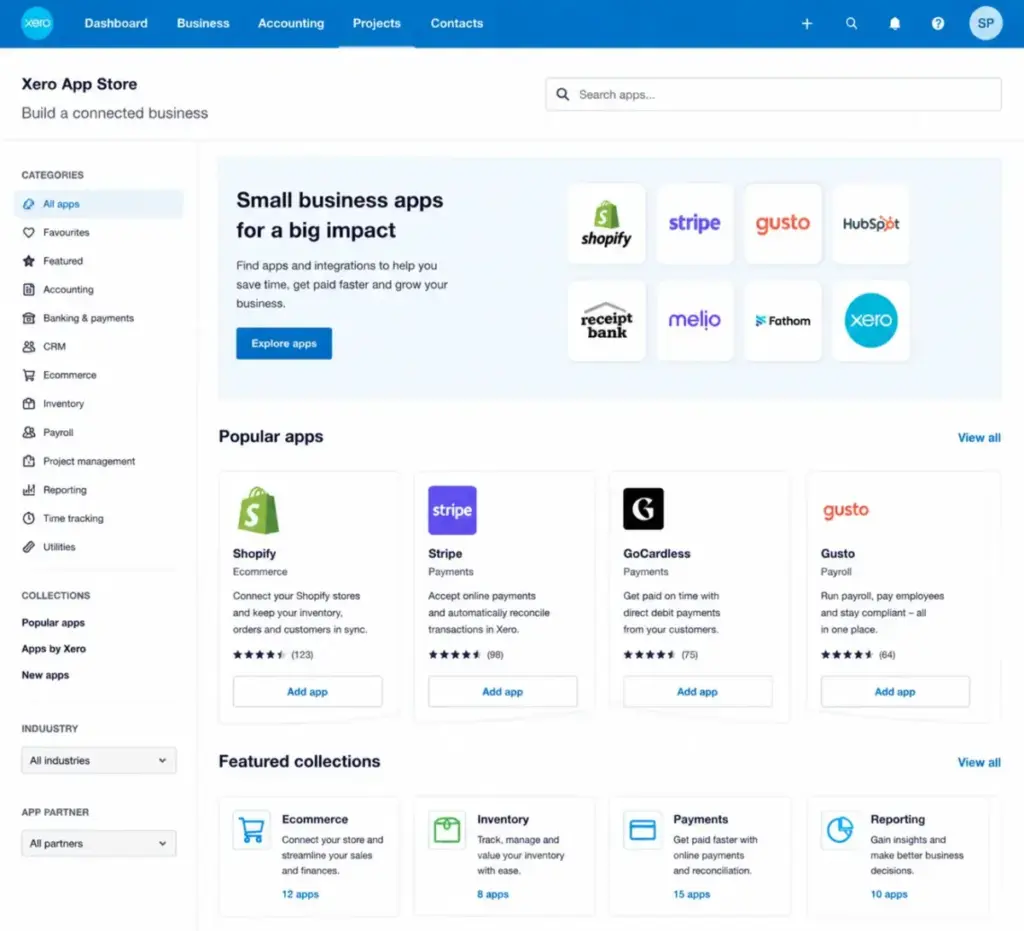Click the Shopify tile in the banner
This screenshot has height=931, width=1024.
(x=606, y=223)
